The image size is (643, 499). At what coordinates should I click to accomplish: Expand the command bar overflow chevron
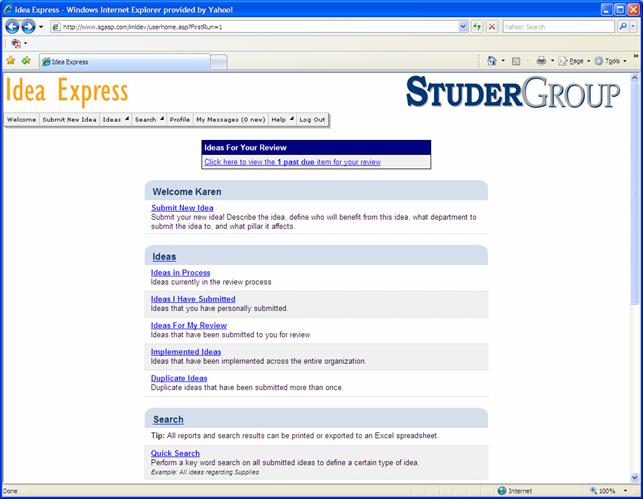pos(636,56)
